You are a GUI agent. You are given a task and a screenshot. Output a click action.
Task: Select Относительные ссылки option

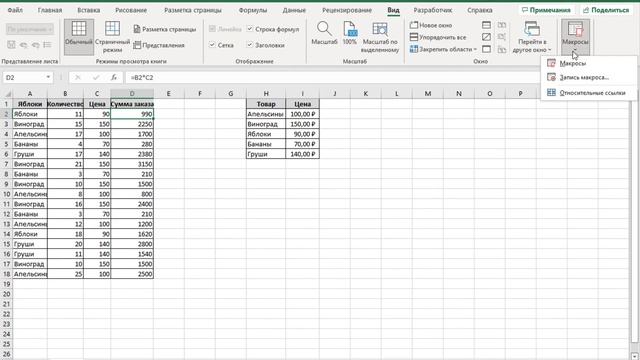coord(589,93)
